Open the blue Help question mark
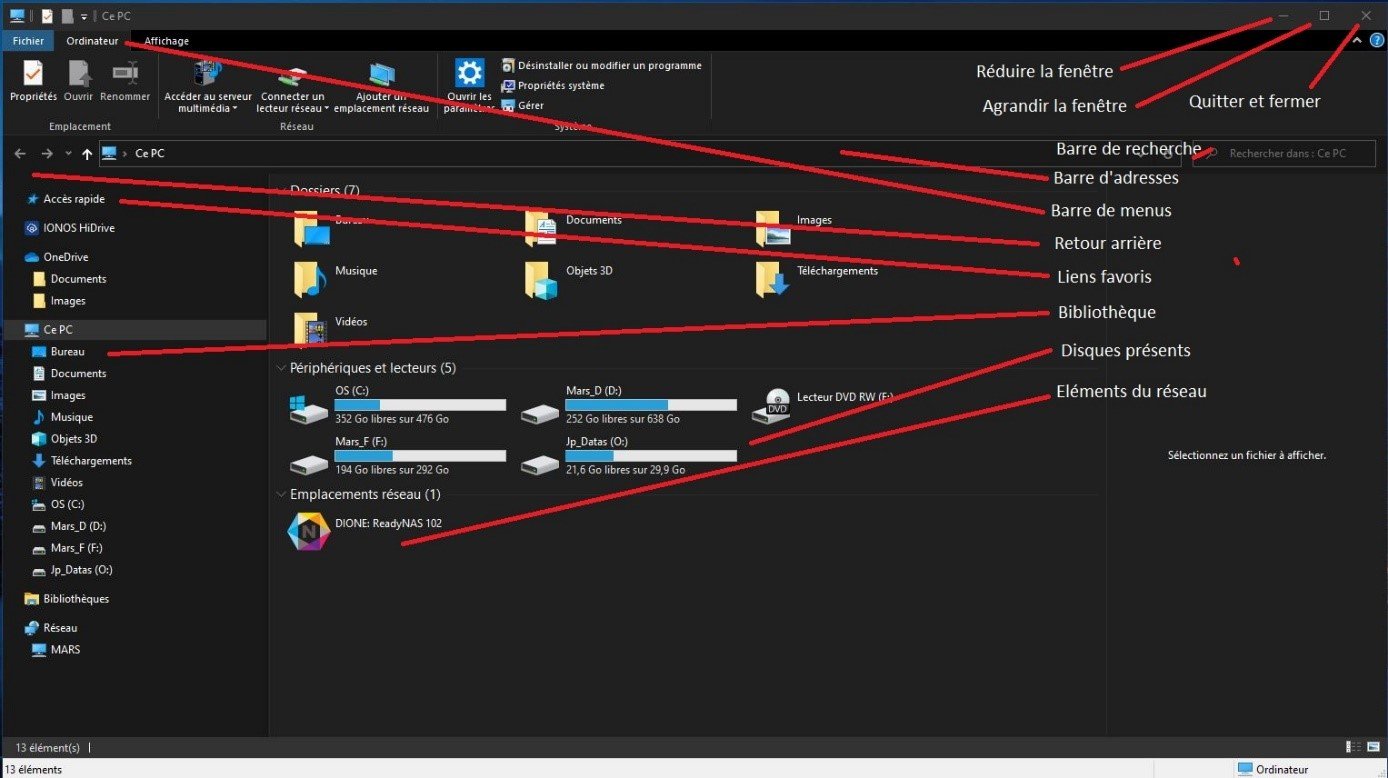The height and width of the screenshot is (778, 1388). pos(1377,41)
